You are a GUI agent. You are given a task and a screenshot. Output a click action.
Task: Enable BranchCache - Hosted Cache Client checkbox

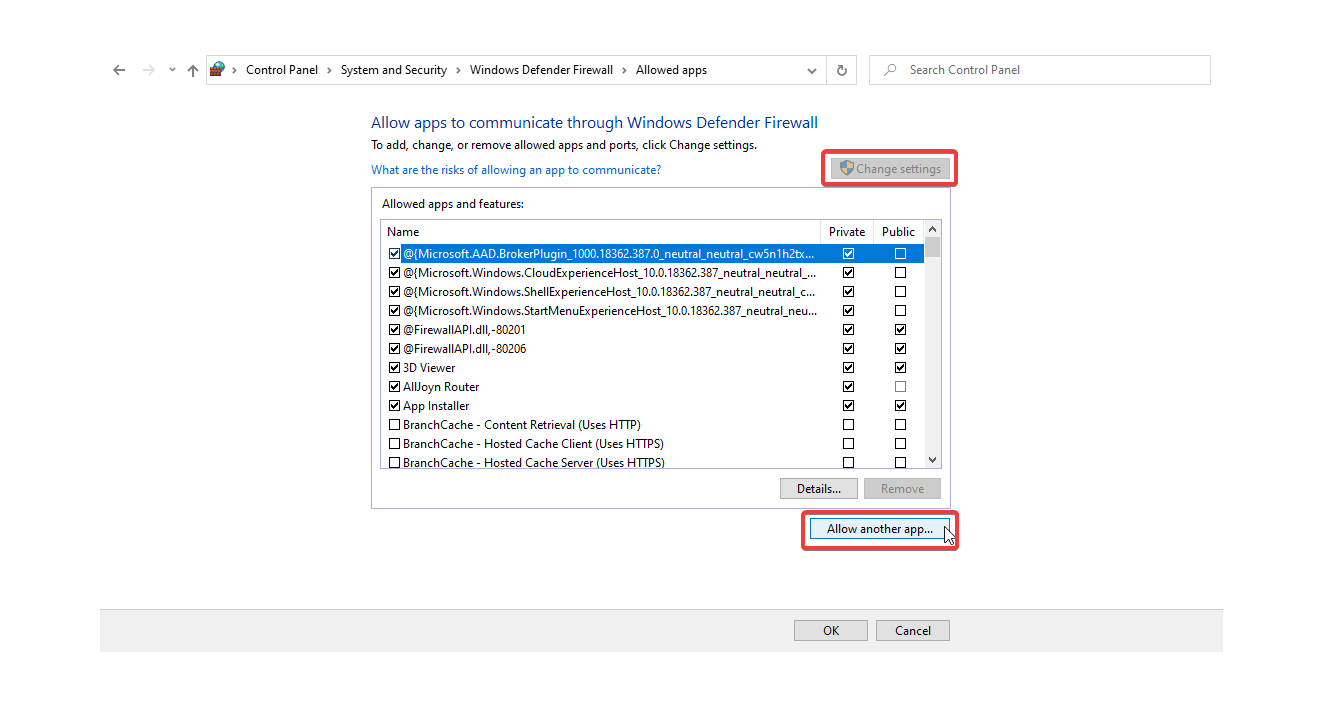click(x=394, y=444)
